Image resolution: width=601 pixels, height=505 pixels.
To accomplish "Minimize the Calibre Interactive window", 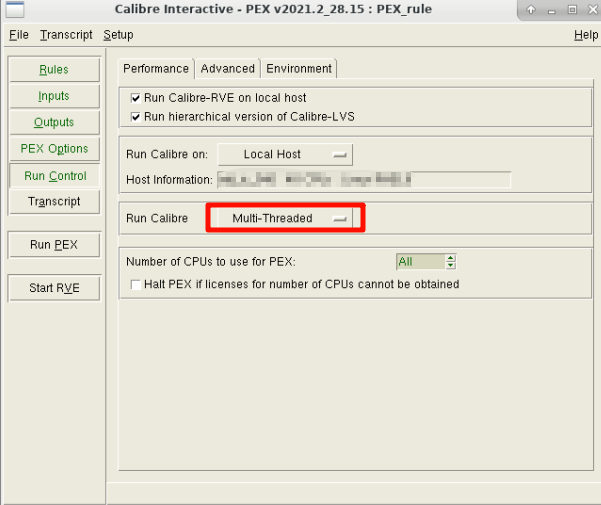I will (552, 10).
